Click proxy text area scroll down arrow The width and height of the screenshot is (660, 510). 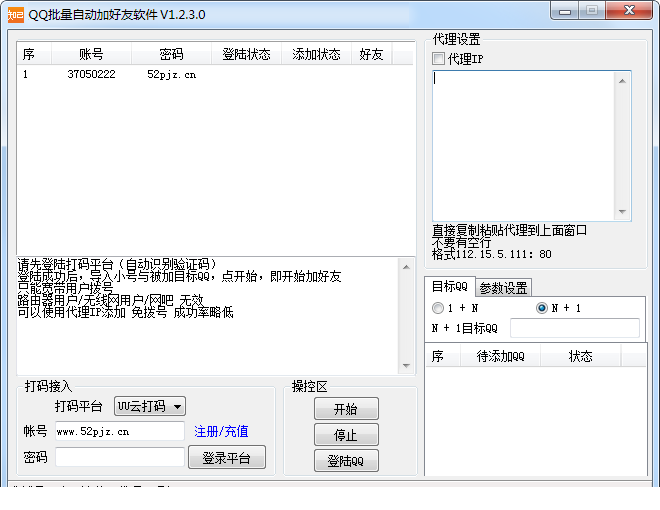pos(623,212)
